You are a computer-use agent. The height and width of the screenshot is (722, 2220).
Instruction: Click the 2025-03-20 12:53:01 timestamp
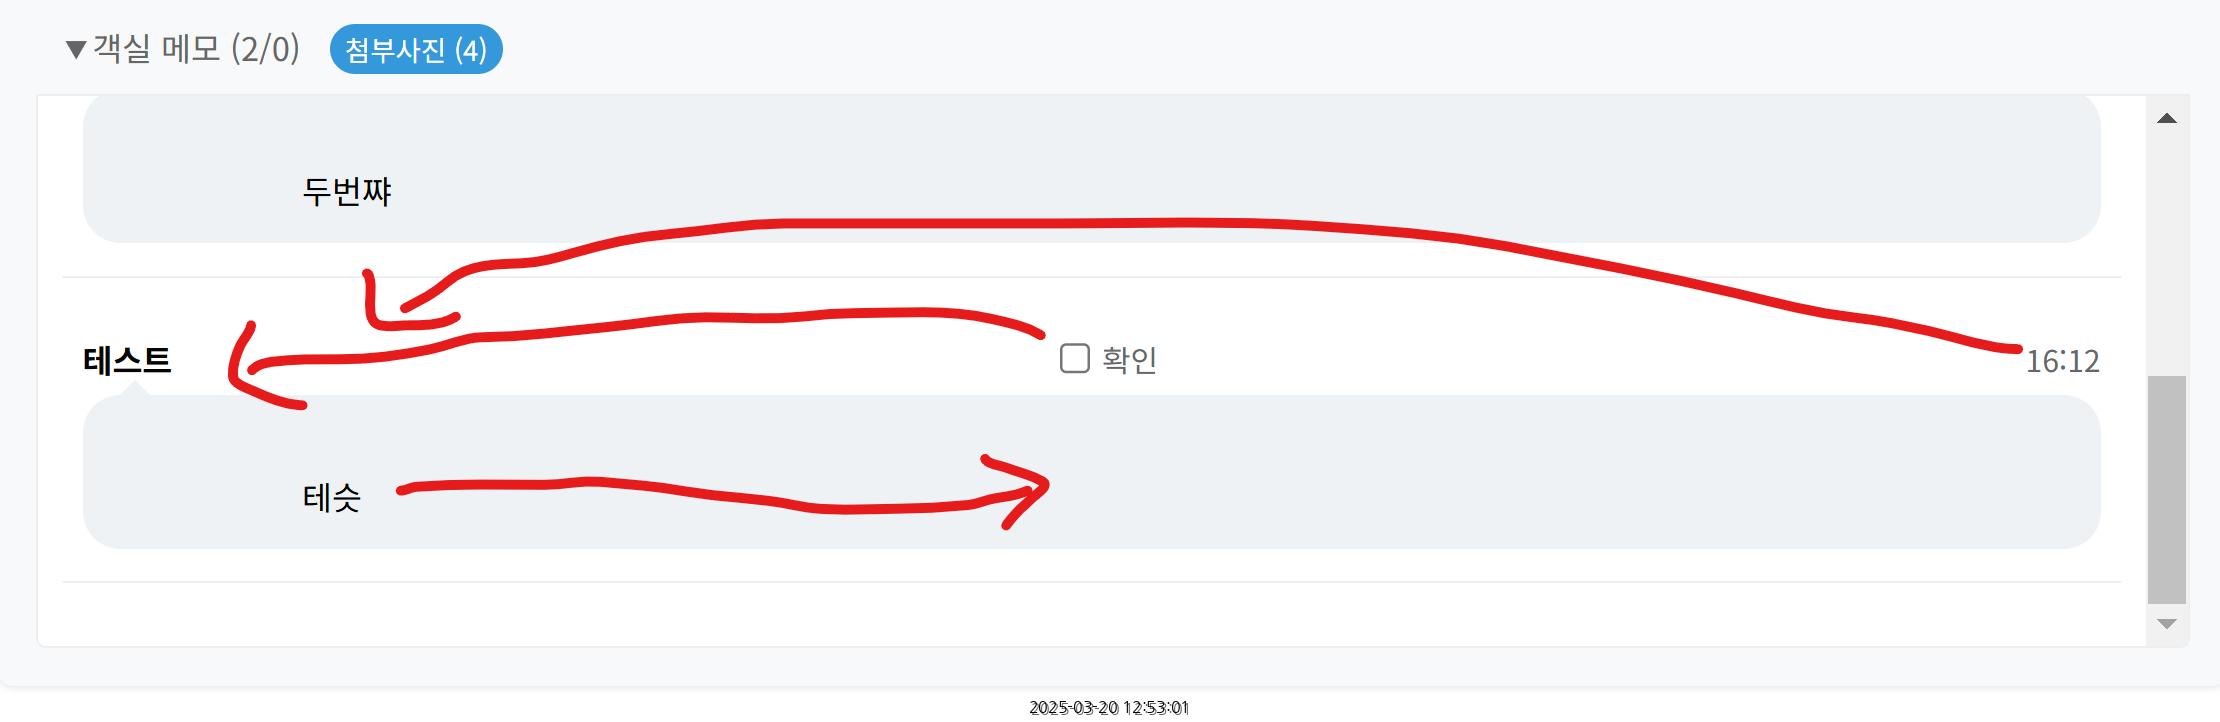(1109, 708)
